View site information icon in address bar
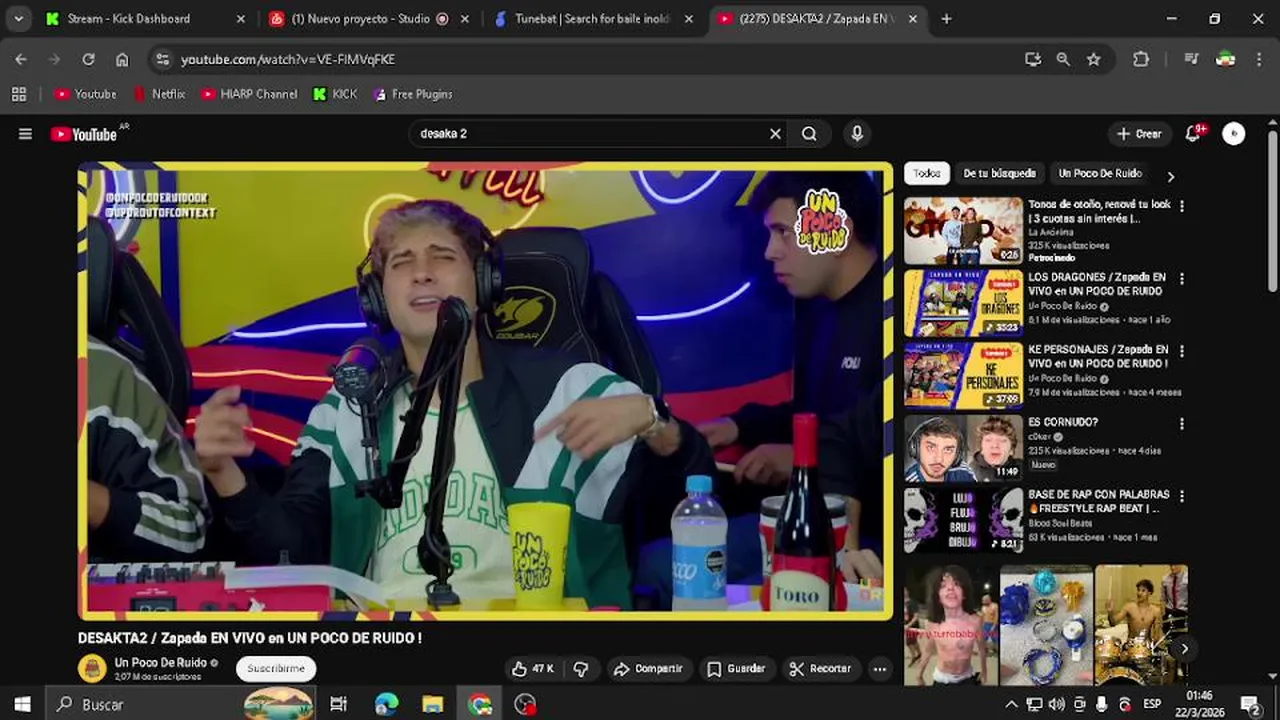1280x720 pixels. click(x=163, y=60)
